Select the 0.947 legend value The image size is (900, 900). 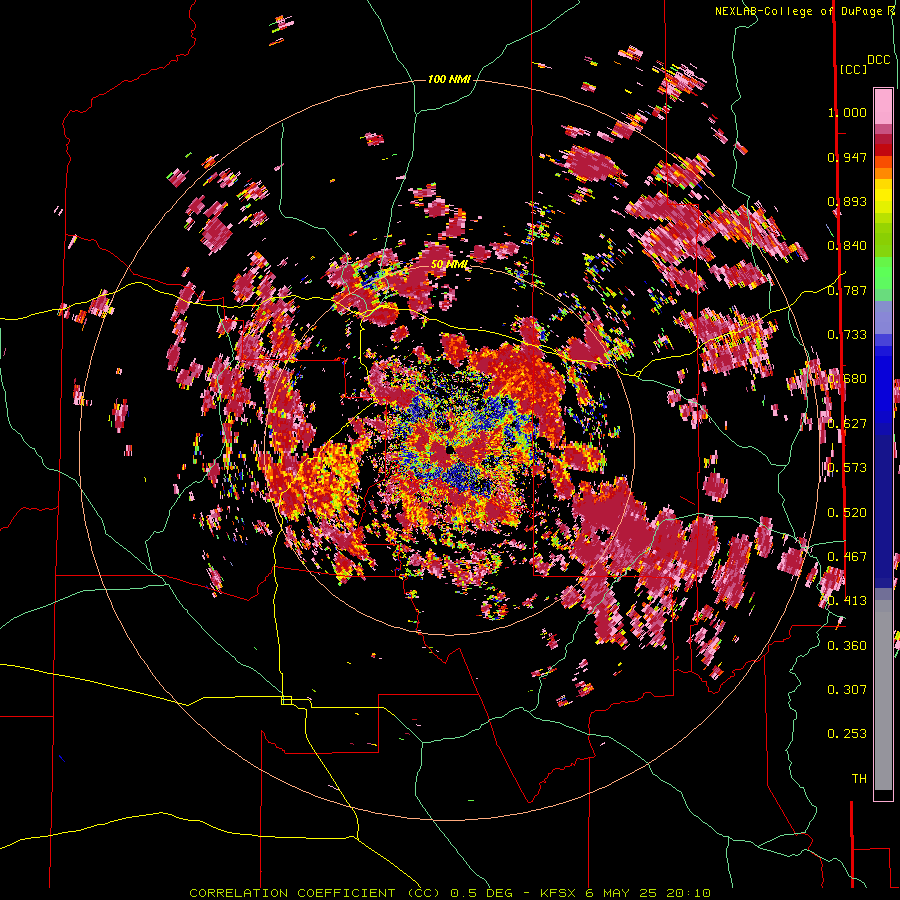pyautogui.click(x=847, y=157)
